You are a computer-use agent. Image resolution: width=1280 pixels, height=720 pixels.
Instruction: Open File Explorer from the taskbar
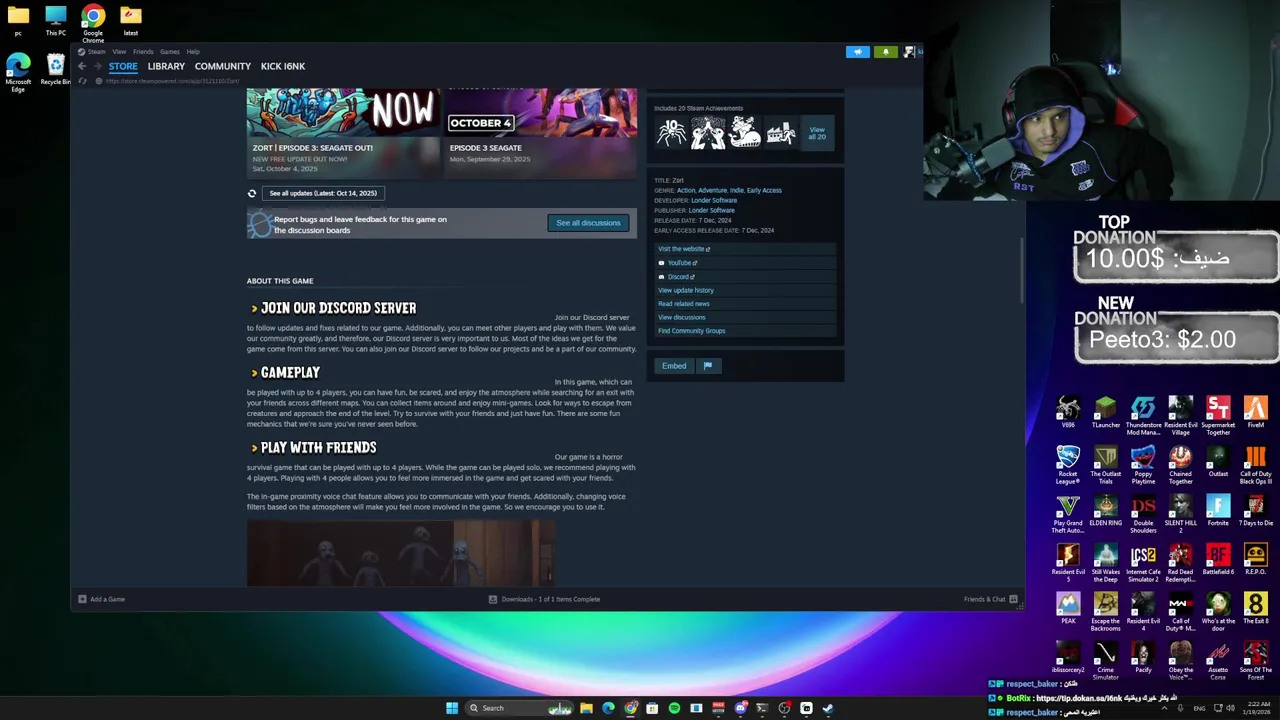[586, 708]
